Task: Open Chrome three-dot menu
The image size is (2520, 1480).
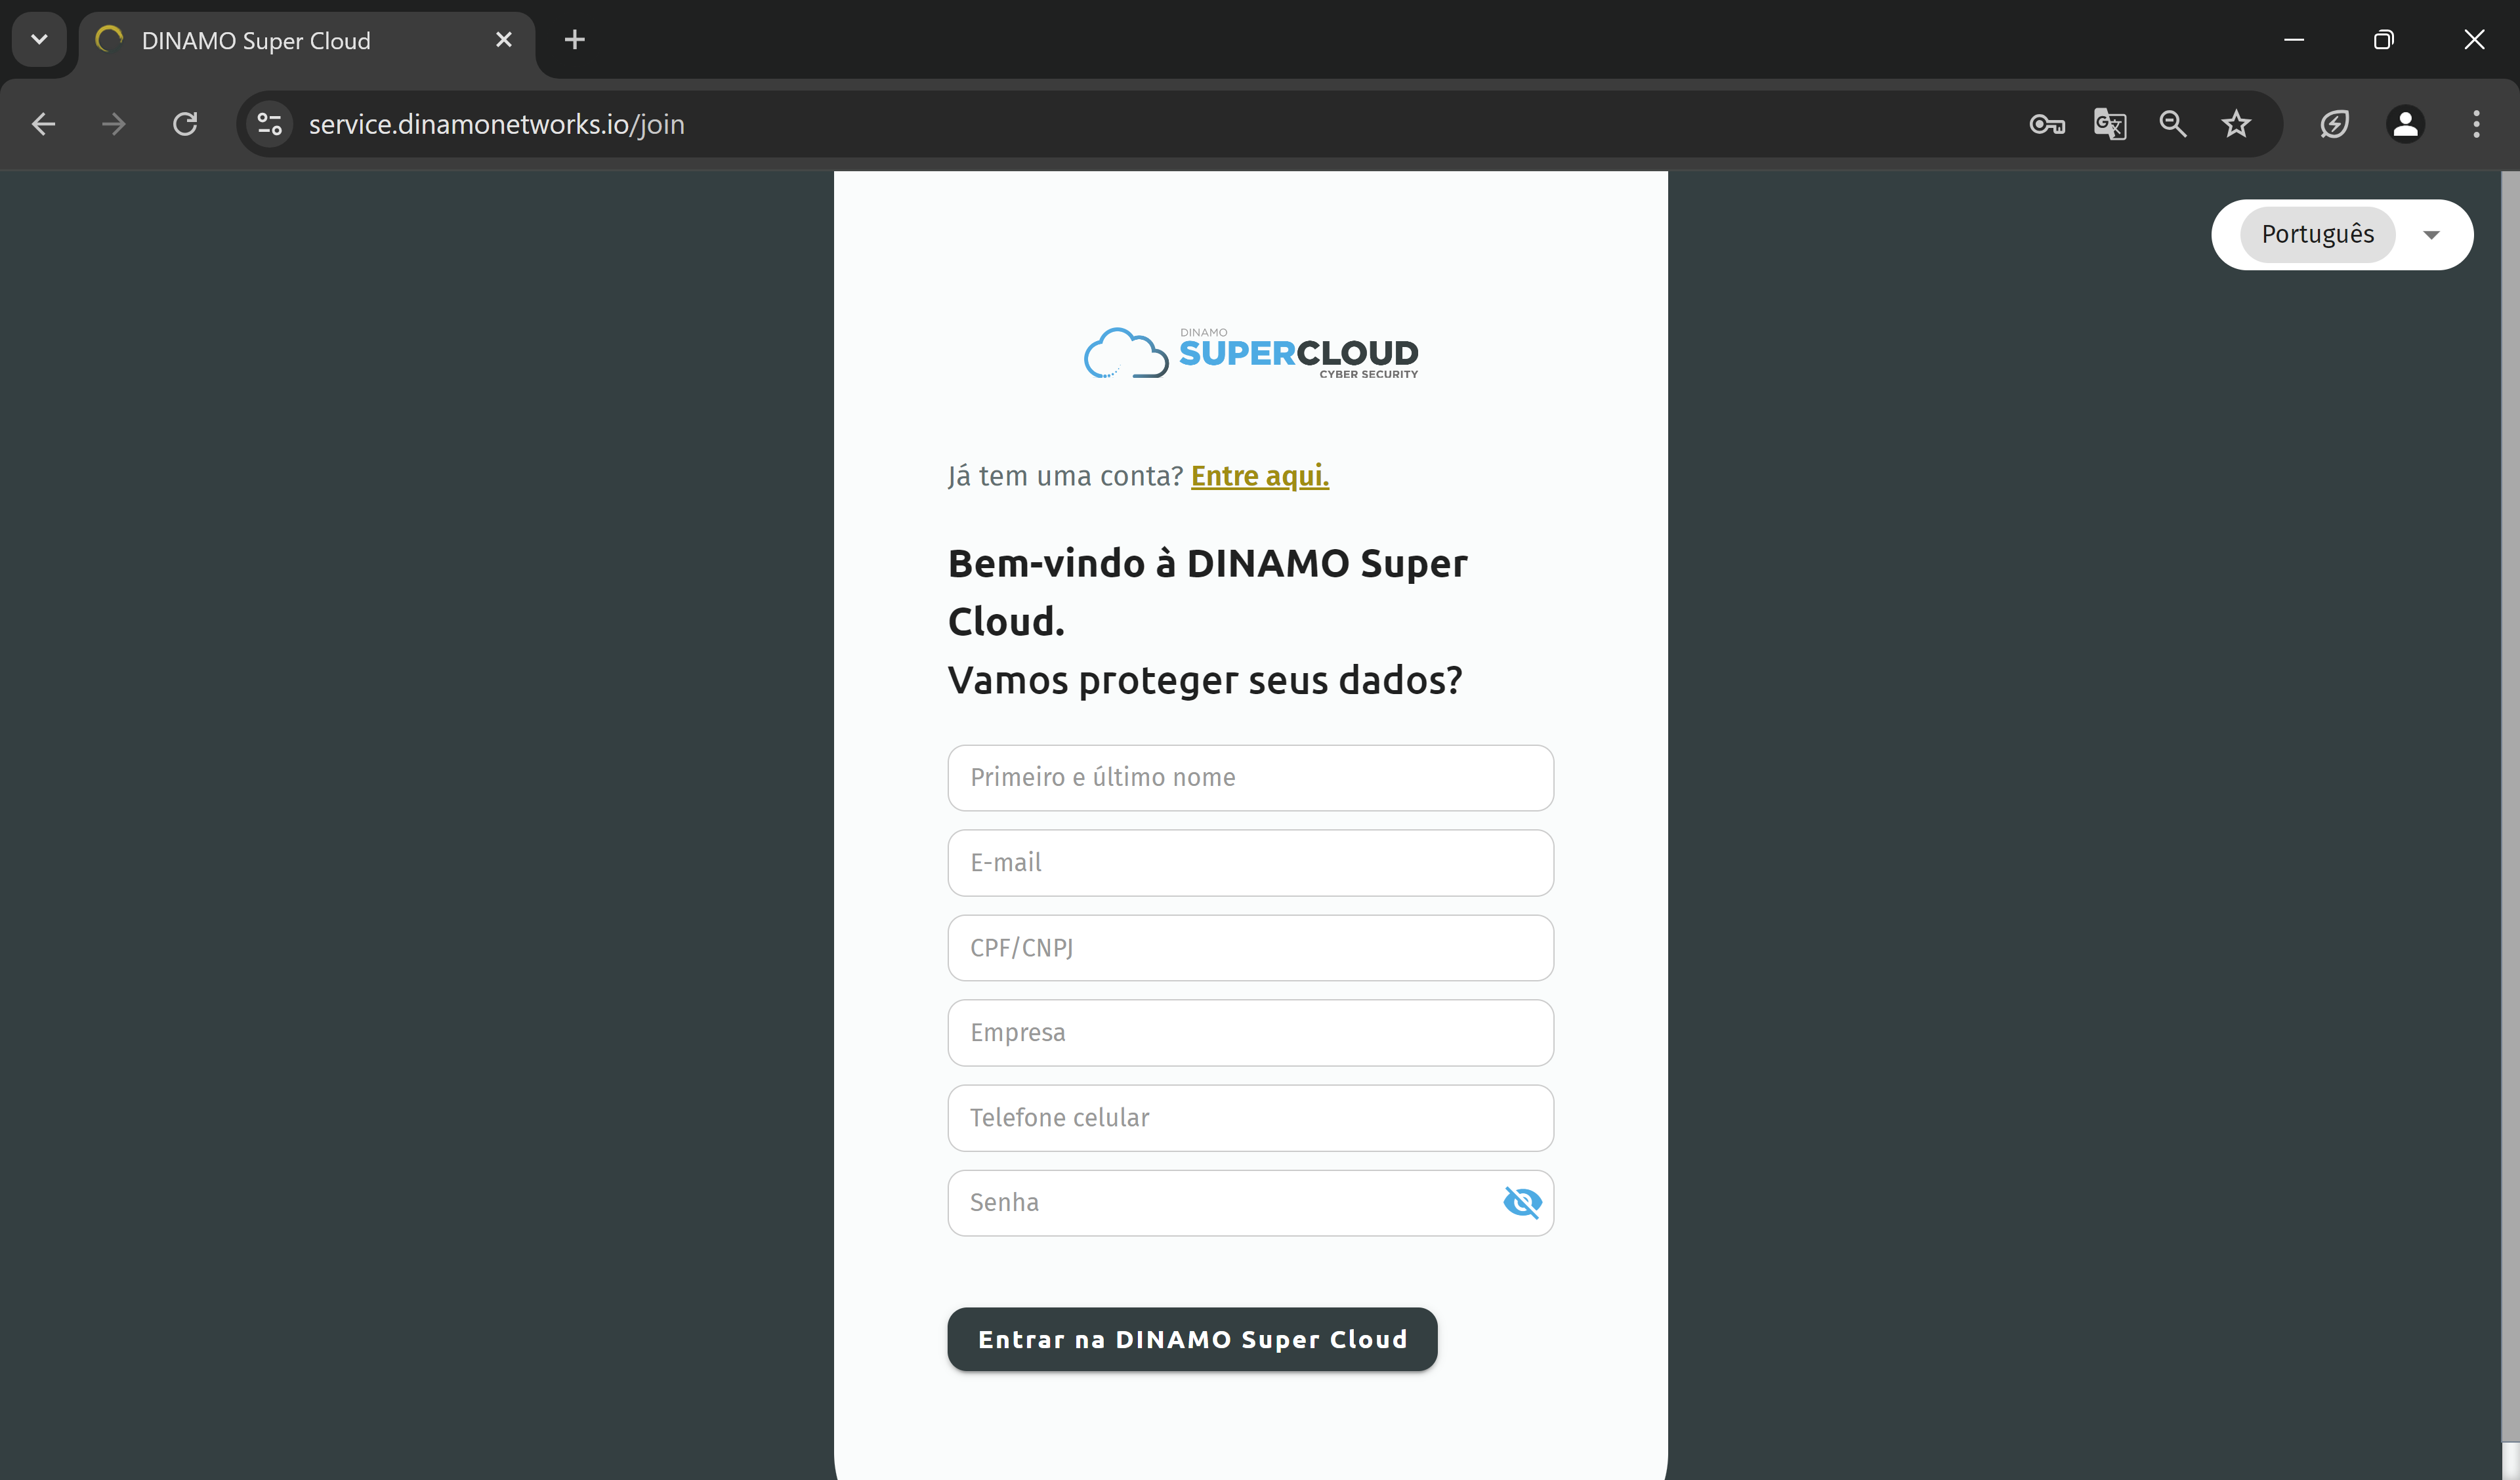Action: tap(2476, 124)
